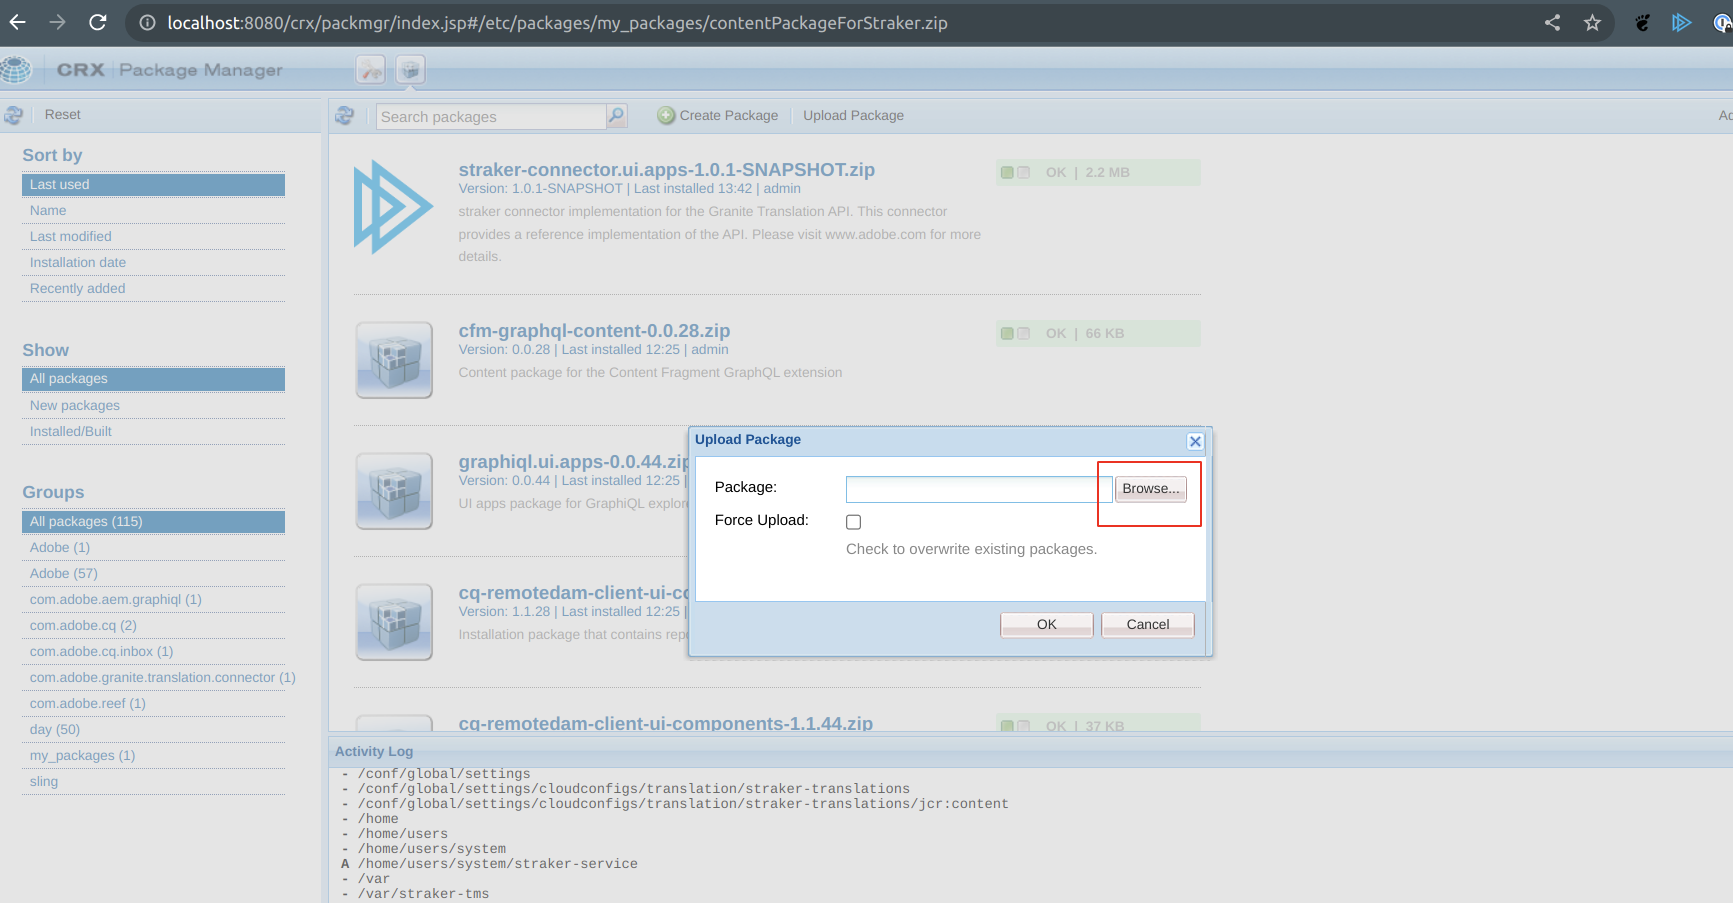This screenshot has width=1733, height=903.
Task: Sort packages by Name
Action: click(153, 211)
